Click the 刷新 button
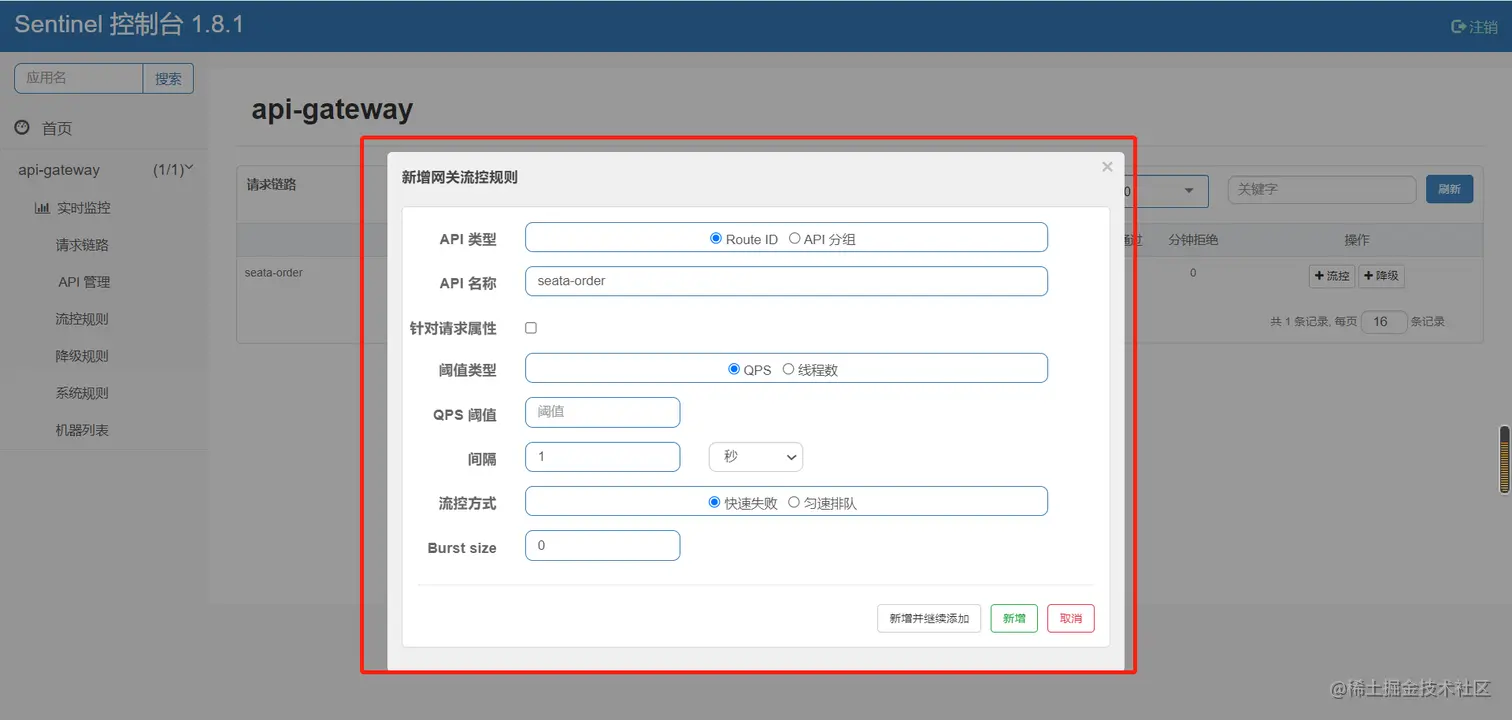The image size is (1512, 720). [1449, 189]
